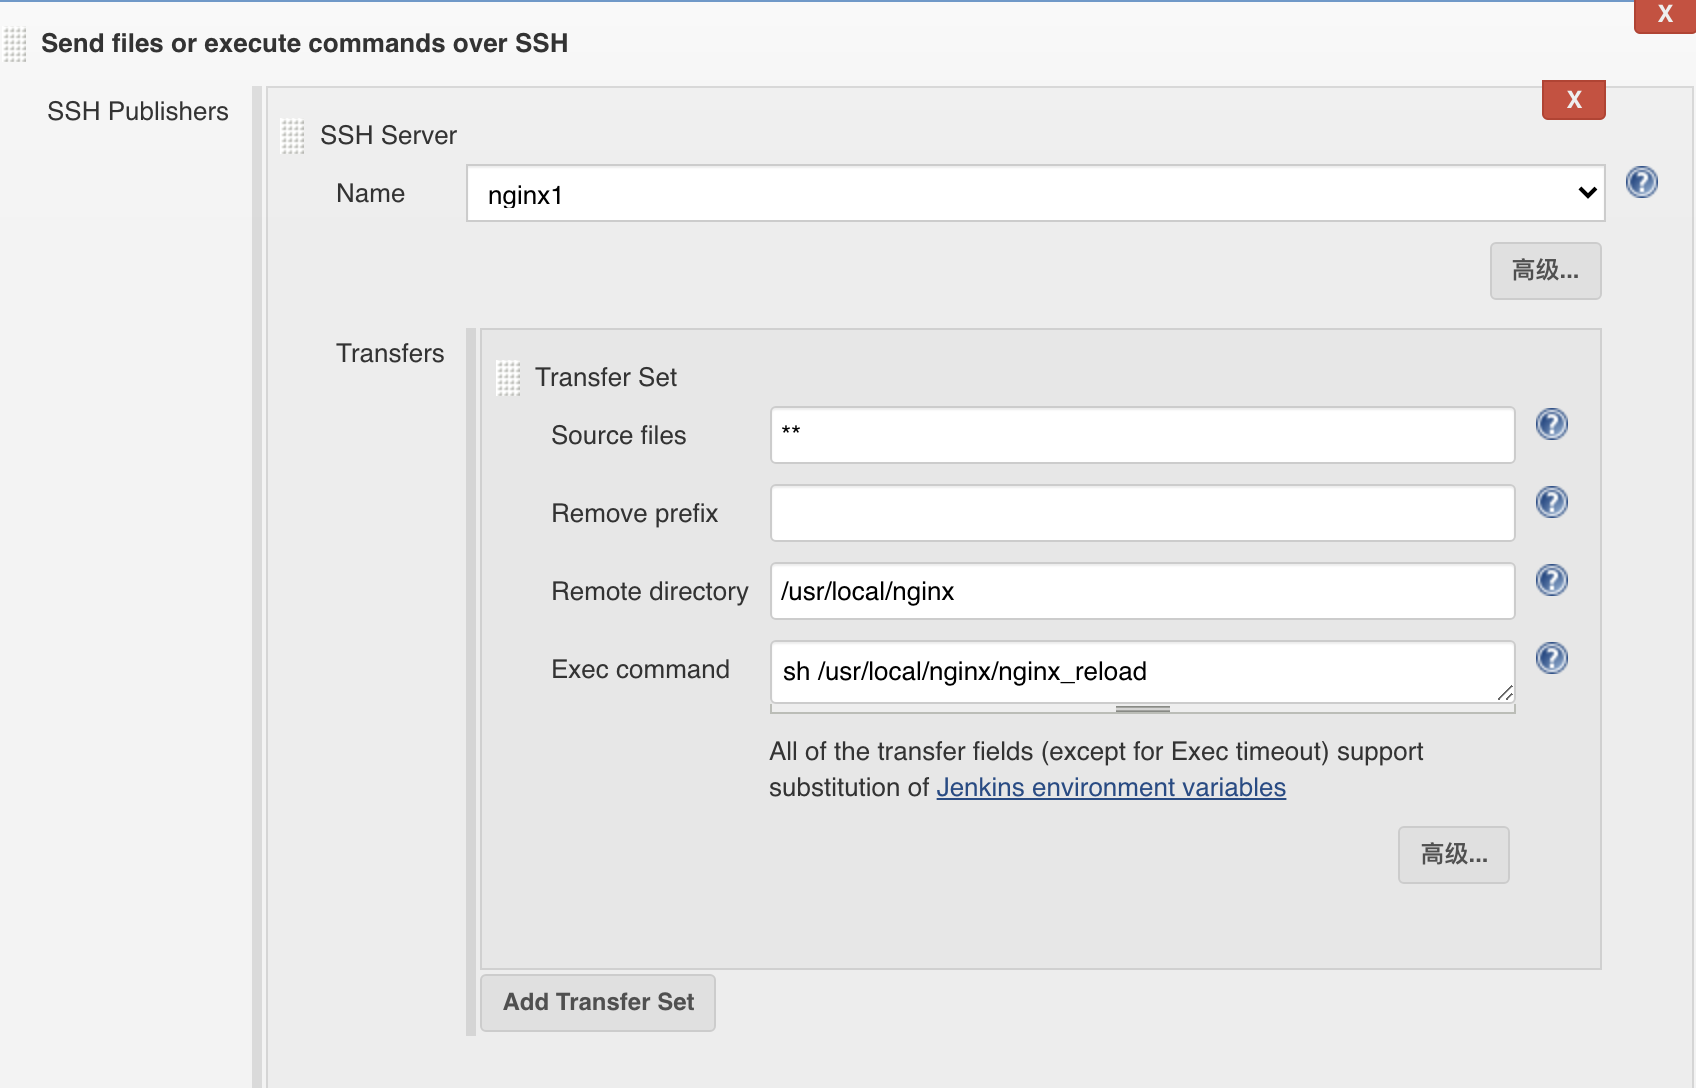Open the nginx1 server Name dropdown

pos(1035,193)
